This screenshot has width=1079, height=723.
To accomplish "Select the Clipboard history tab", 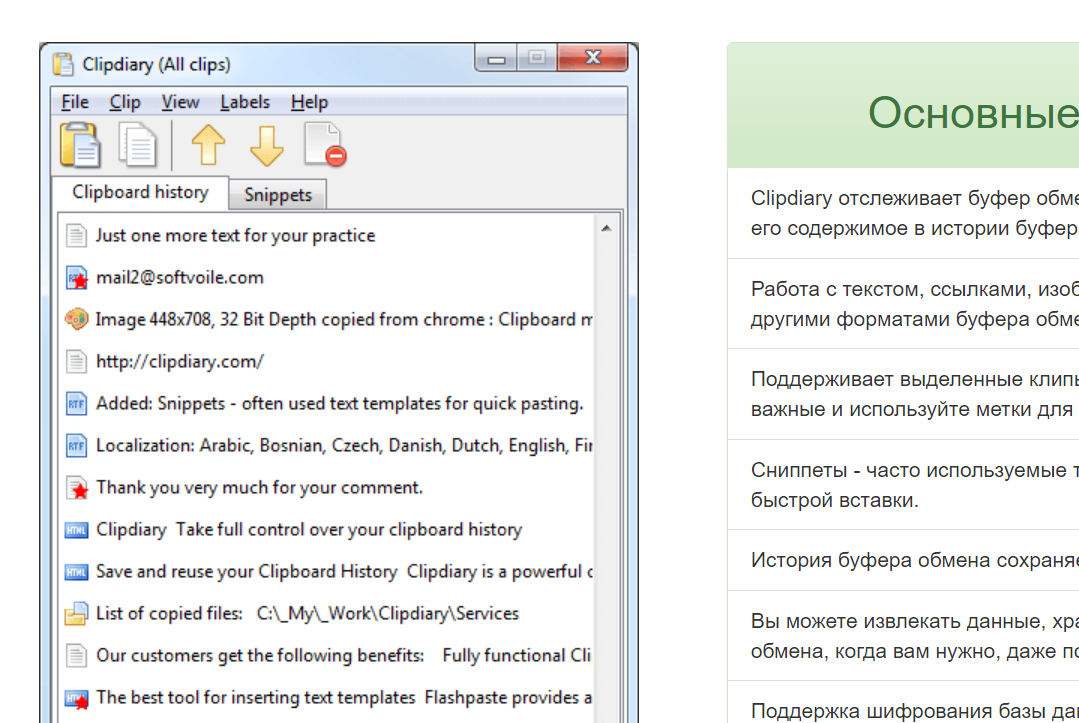I will [140, 192].
